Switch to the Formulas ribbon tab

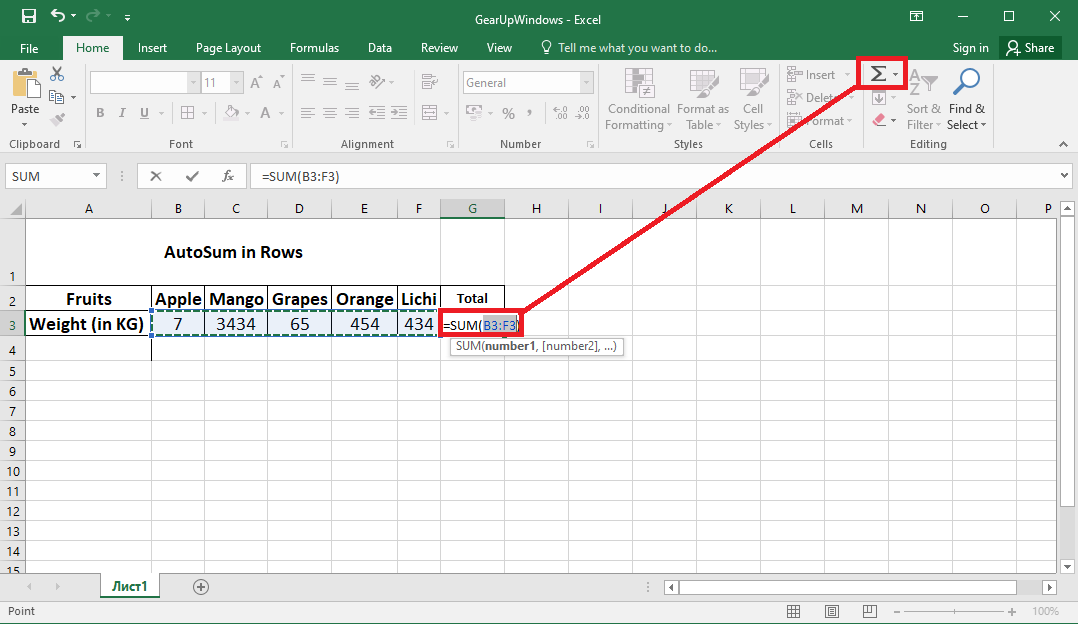click(x=314, y=47)
